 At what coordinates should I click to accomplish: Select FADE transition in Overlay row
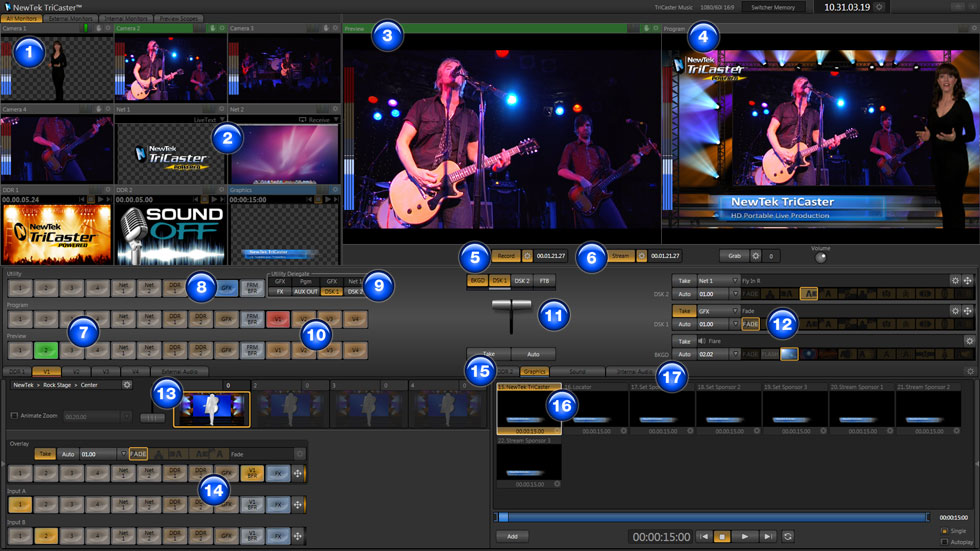click(138, 454)
